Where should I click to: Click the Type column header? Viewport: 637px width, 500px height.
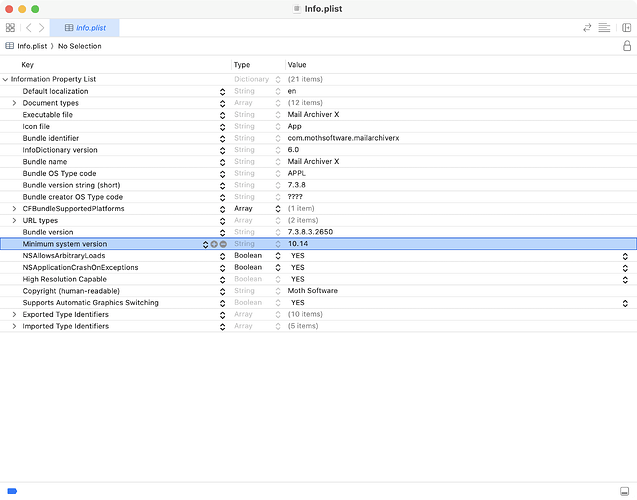tap(242, 65)
